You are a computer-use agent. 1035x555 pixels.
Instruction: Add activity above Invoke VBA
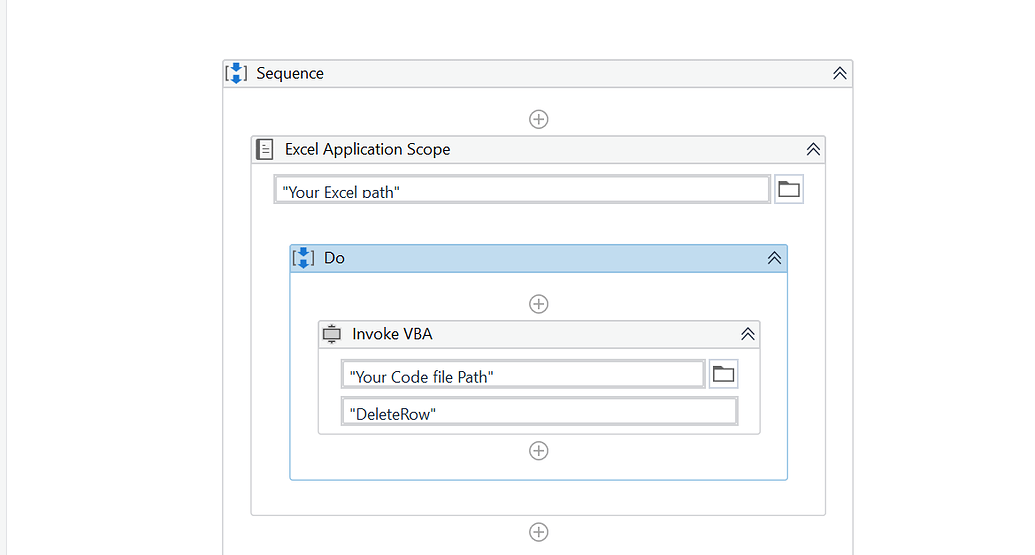(538, 304)
